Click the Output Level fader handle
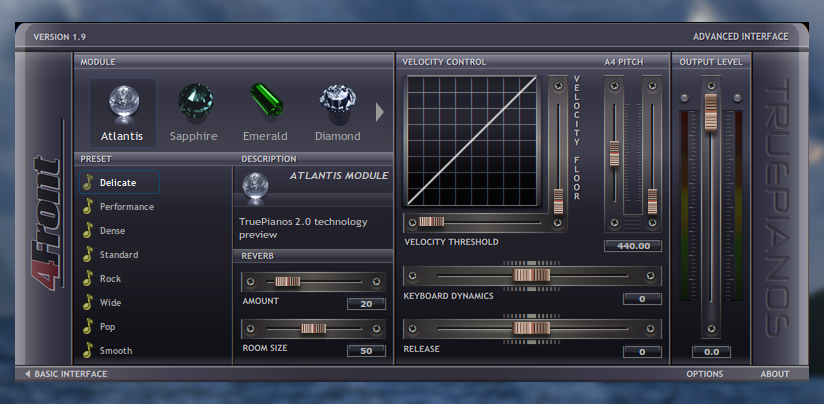Viewport: 824px width, 404px height. pyautogui.click(x=711, y=112)
